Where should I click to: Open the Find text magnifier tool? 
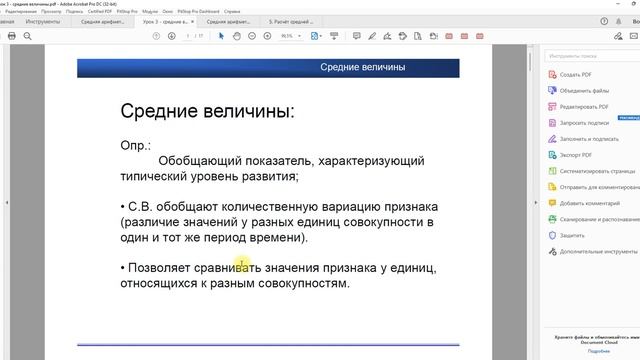[x=27, y=36]
